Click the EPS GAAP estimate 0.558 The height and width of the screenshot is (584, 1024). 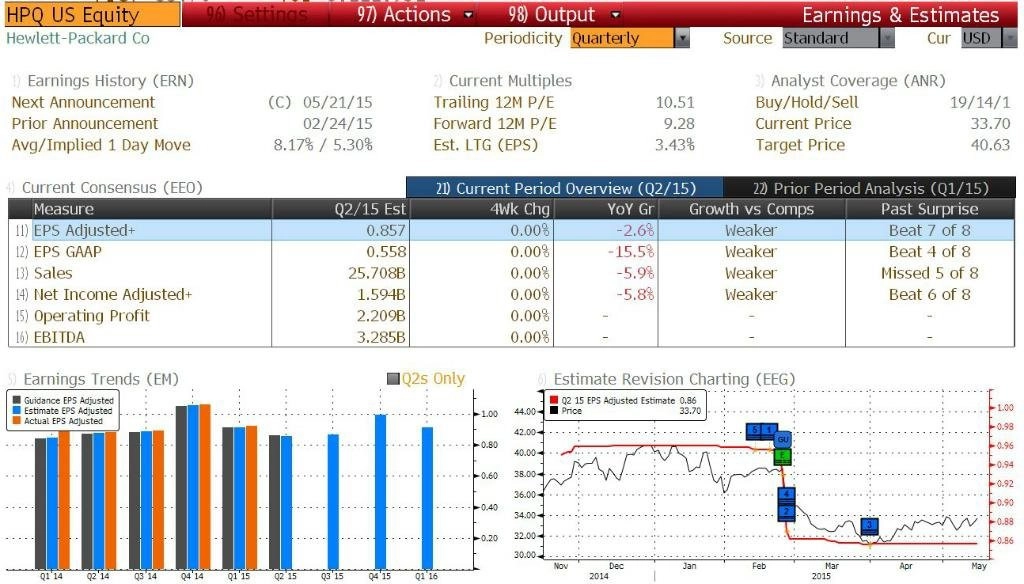(386, 252)
